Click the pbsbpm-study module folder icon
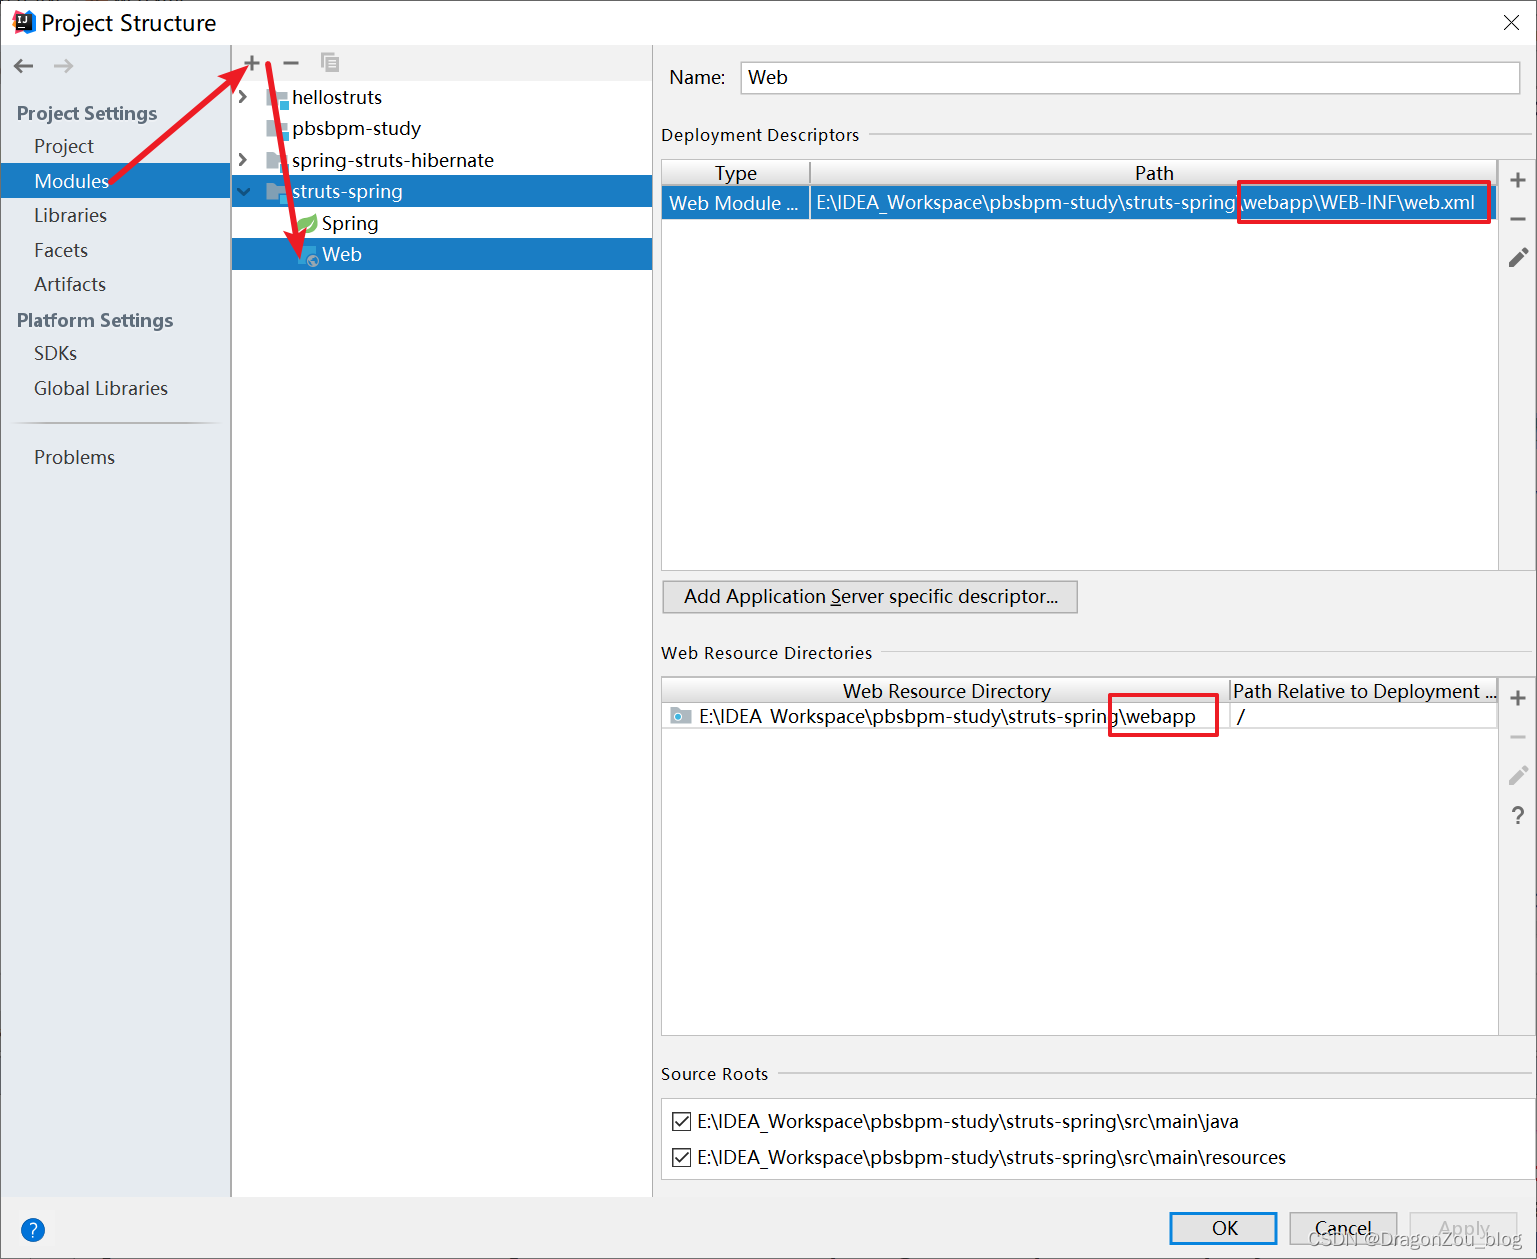The image size is (1537, 1259). [277, 129]
